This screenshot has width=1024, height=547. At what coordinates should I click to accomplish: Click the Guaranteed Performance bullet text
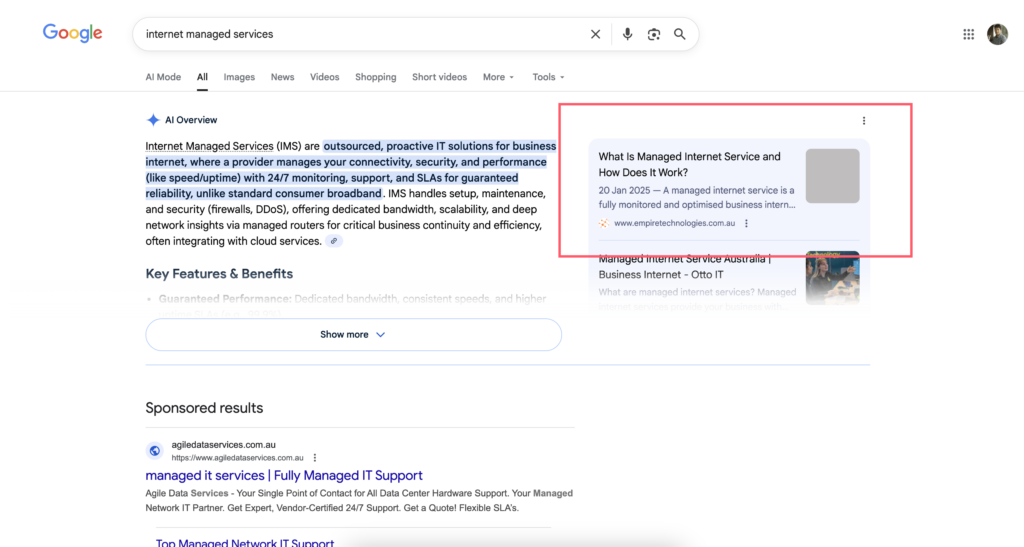352,299
